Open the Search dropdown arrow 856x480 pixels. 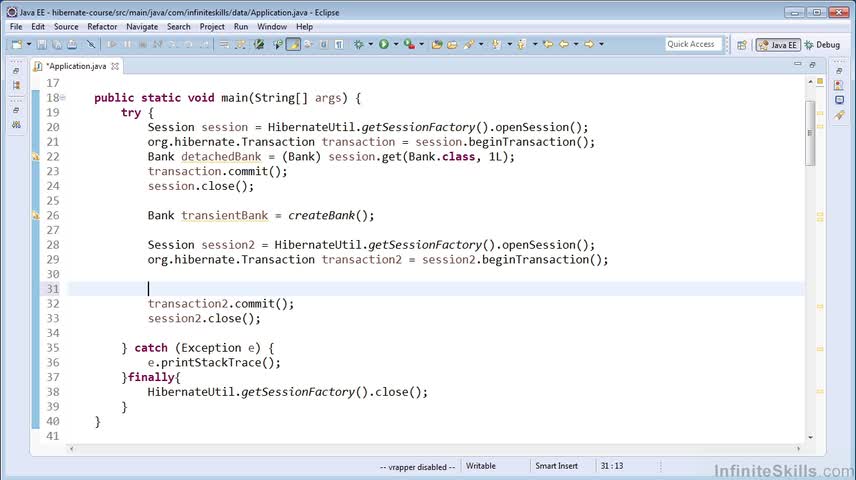tap(481, 44)
